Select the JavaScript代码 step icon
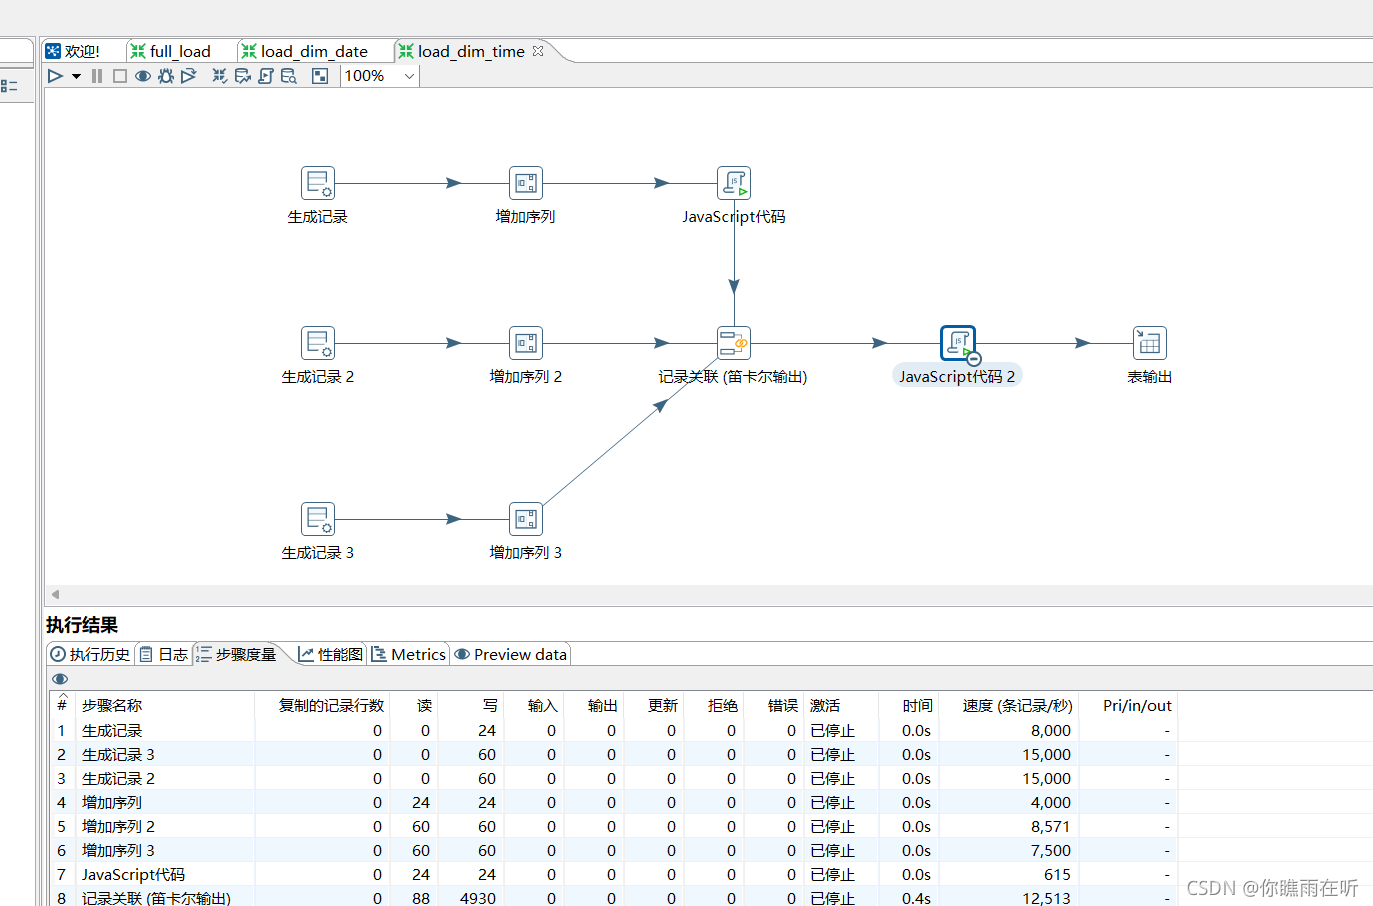Image resolution: width=1373 pixels, height=906 pixels. [734, 183]
